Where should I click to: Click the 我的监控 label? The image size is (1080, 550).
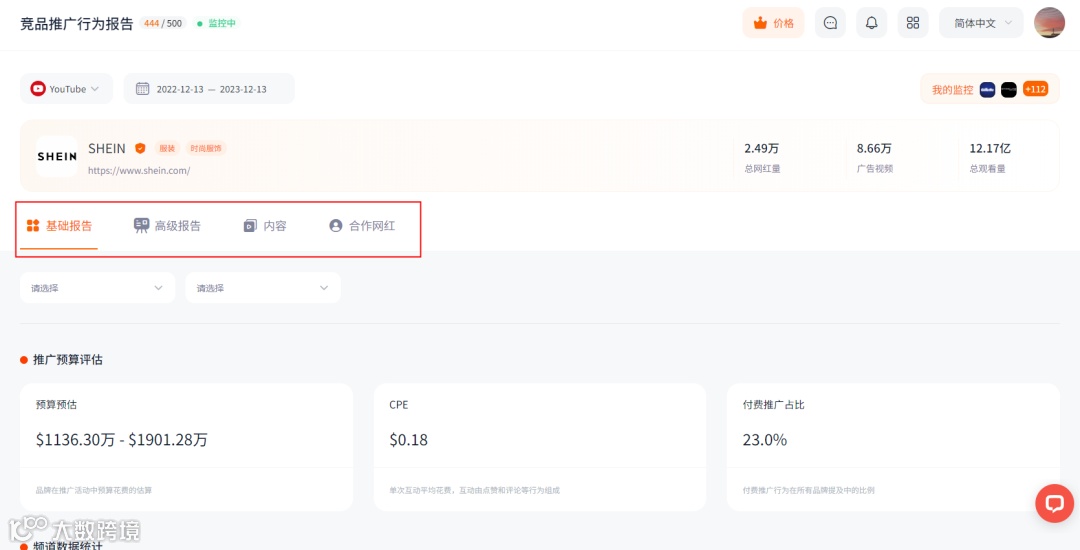953,89
